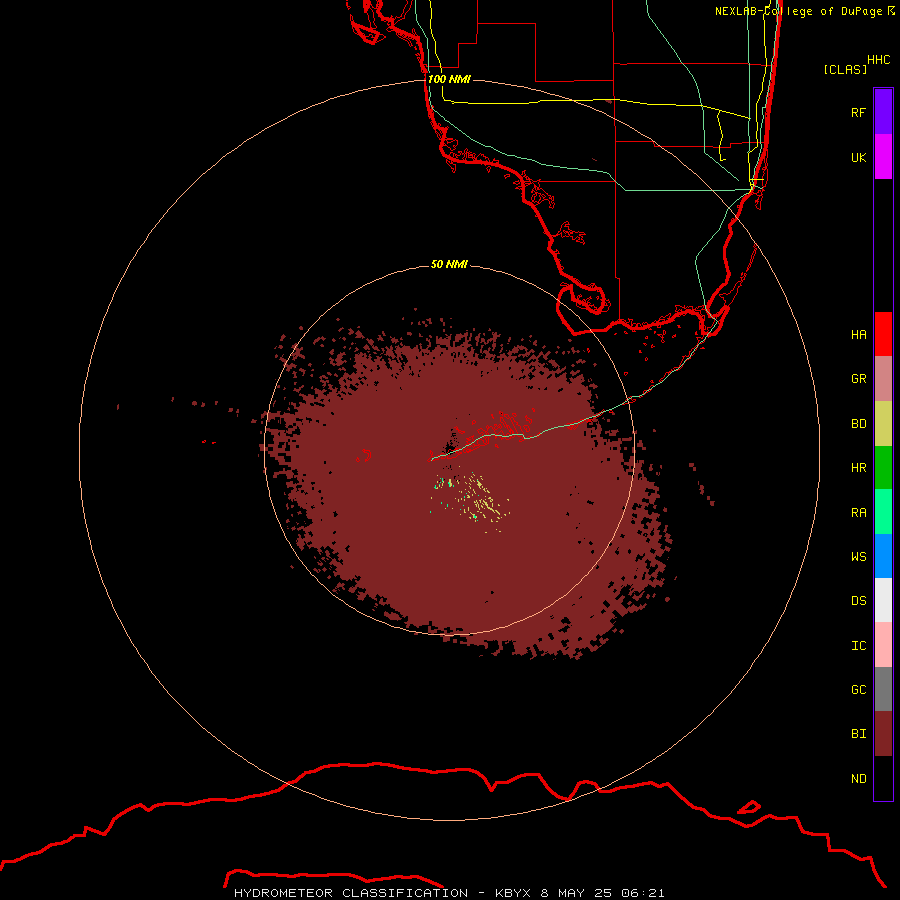Click the KBYX radar site identifier

pyautogui.click(x=513, y=893)
